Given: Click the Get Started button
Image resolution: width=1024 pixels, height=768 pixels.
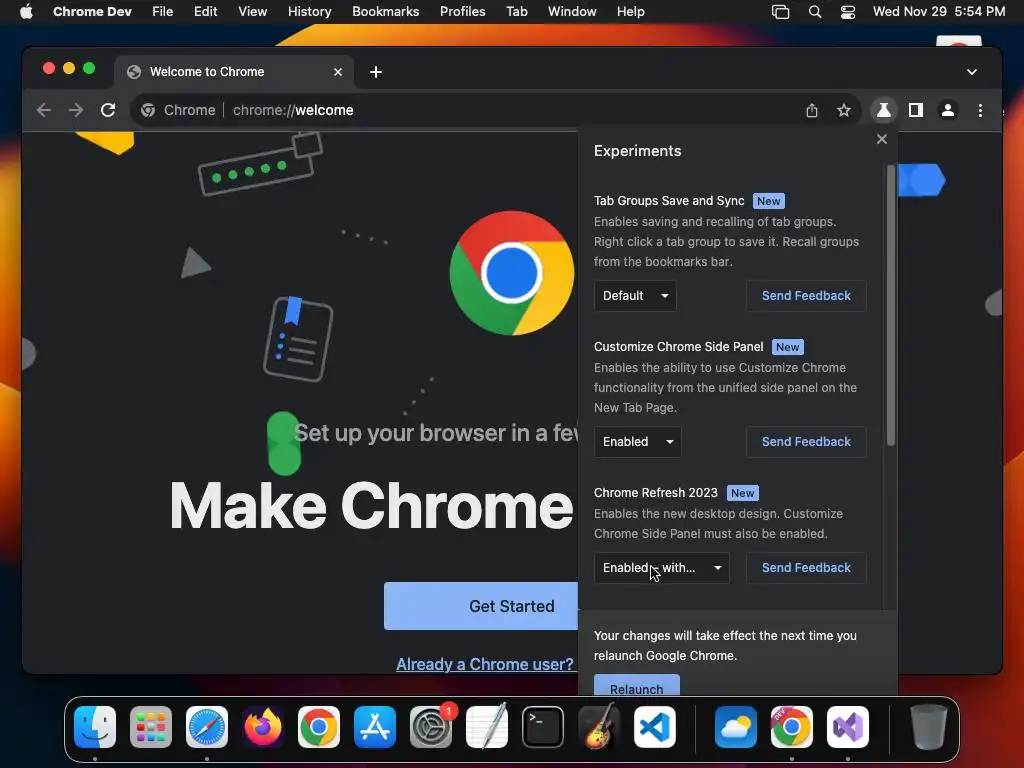Looking at the screenshot, I should coord(481,606).
